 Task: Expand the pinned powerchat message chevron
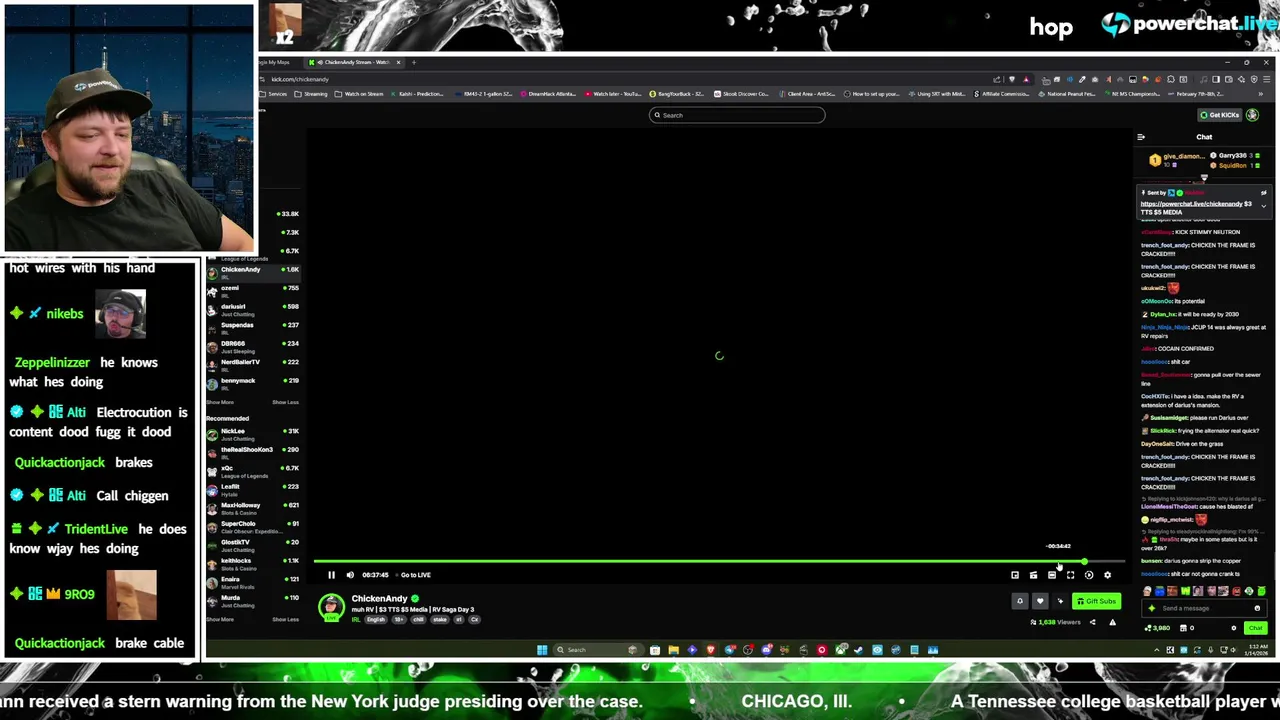pos(1263,206)
